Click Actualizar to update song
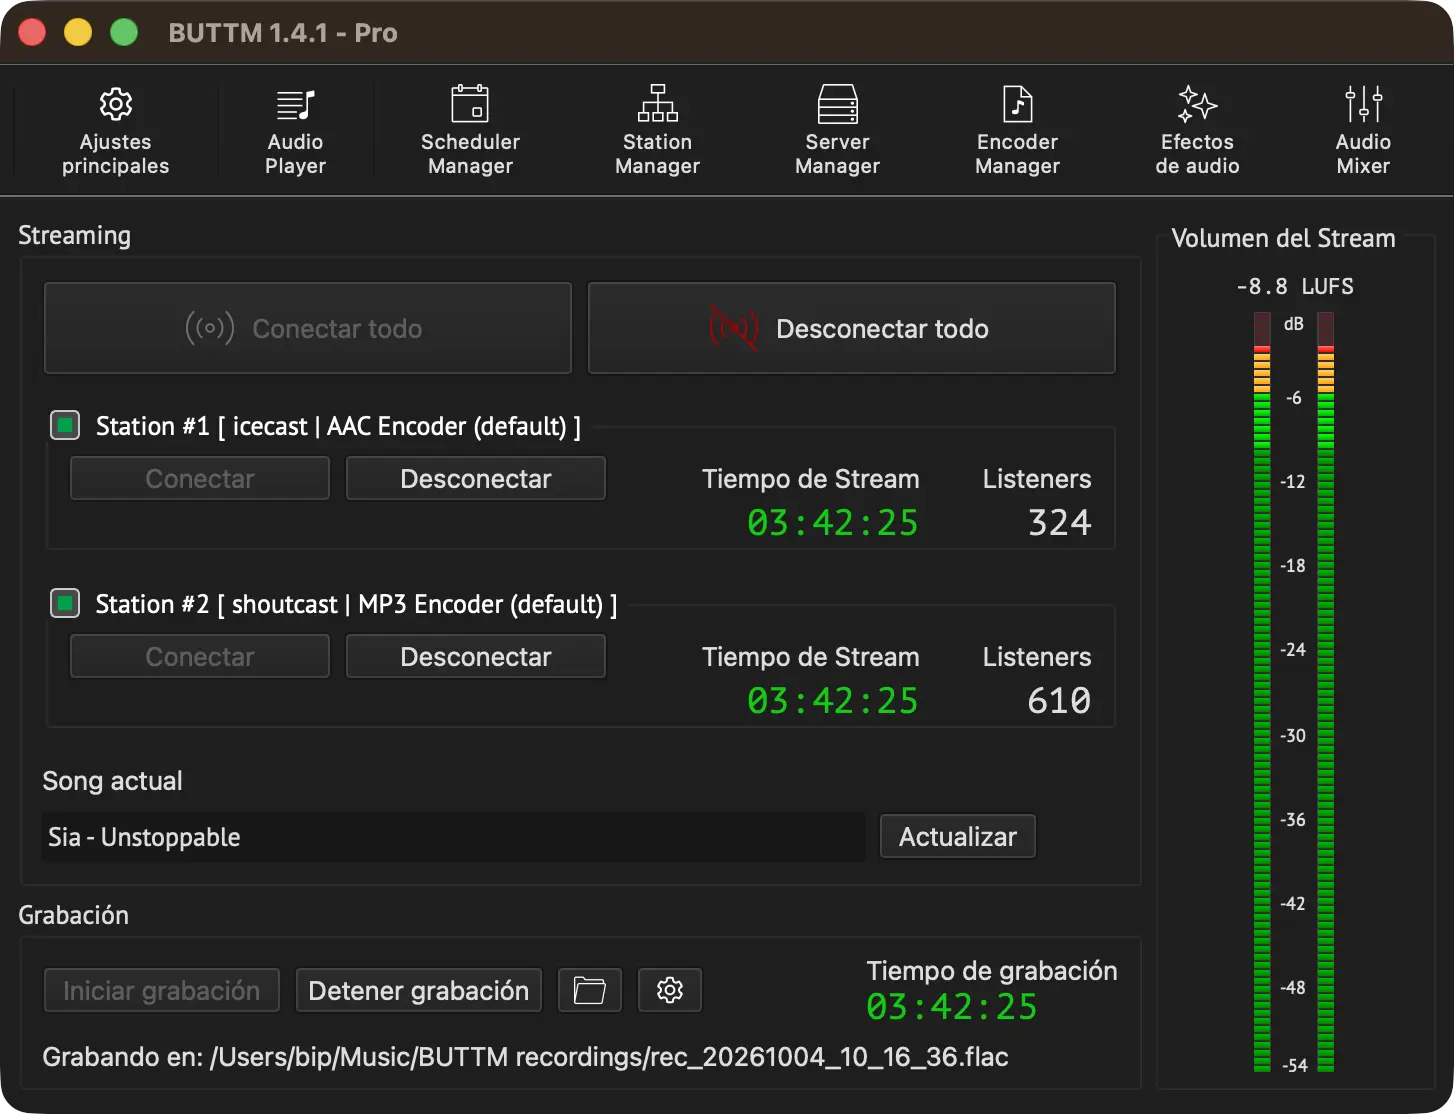 958,836
